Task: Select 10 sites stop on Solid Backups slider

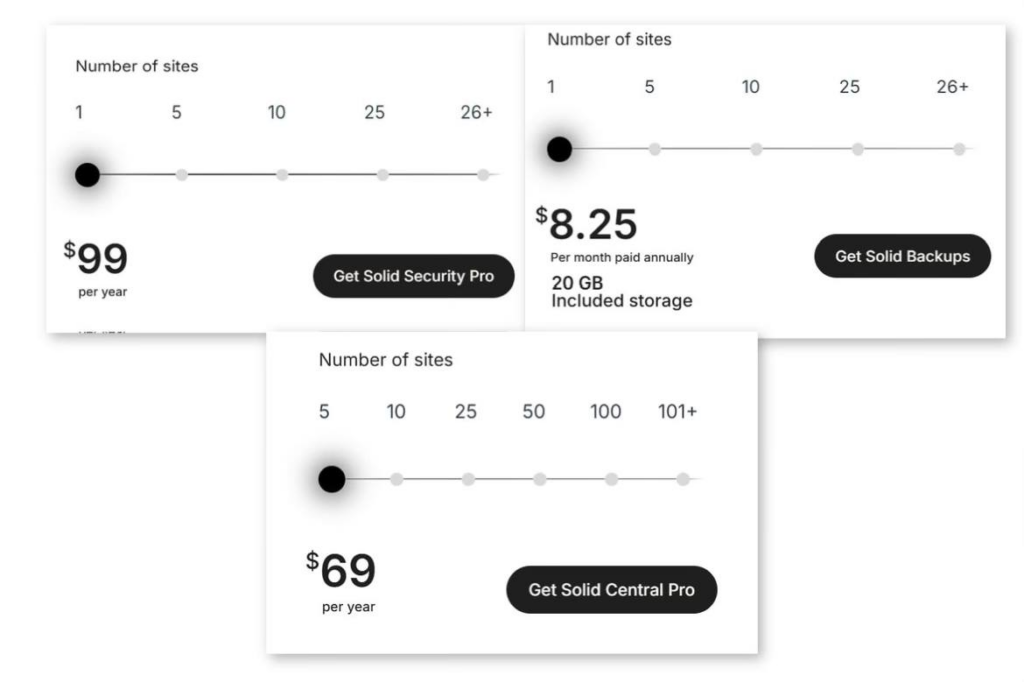Action: tap(756, 149)
